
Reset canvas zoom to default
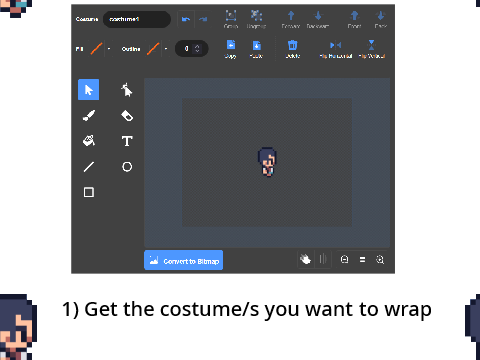click(x=362, y=259)
